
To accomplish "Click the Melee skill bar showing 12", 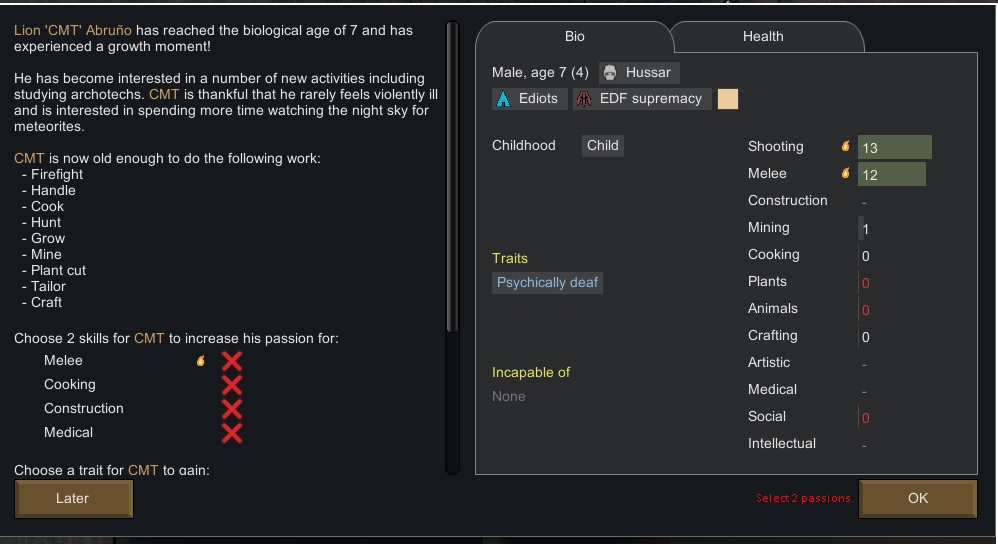I will [x=891, y=174].
